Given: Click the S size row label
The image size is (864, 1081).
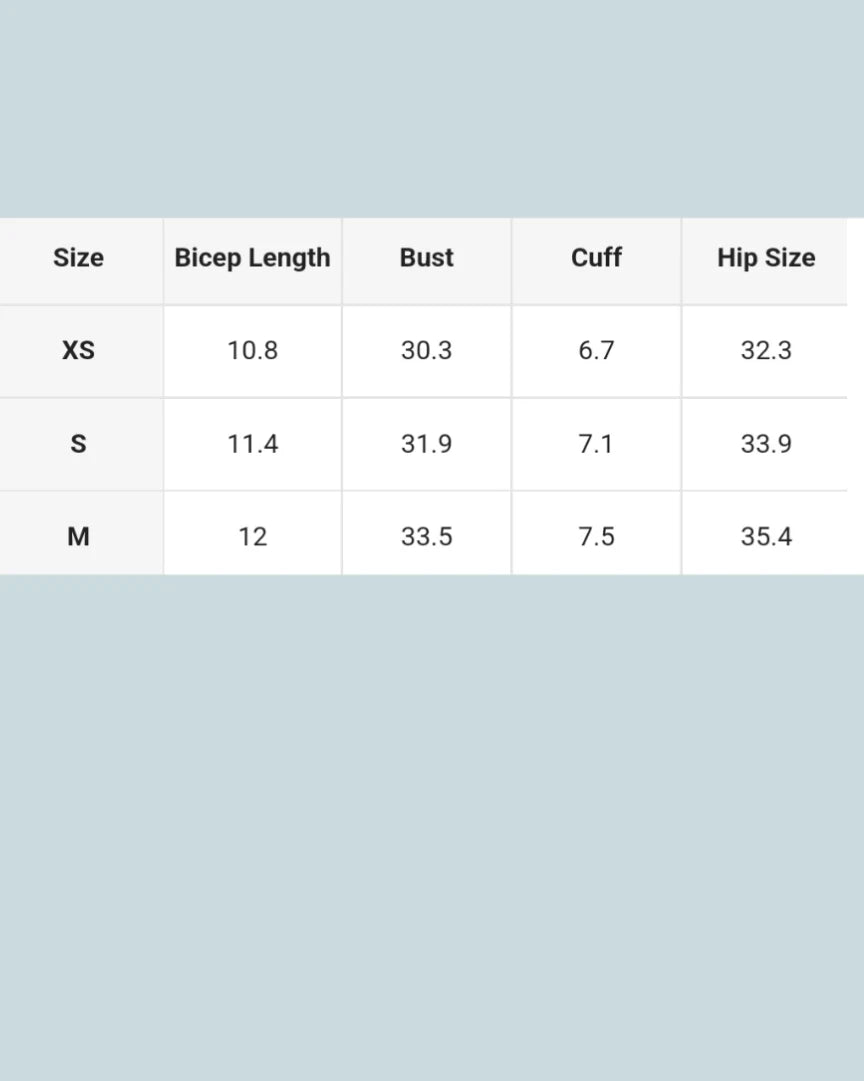Looking at the screenshot, I should click(78, 443).
